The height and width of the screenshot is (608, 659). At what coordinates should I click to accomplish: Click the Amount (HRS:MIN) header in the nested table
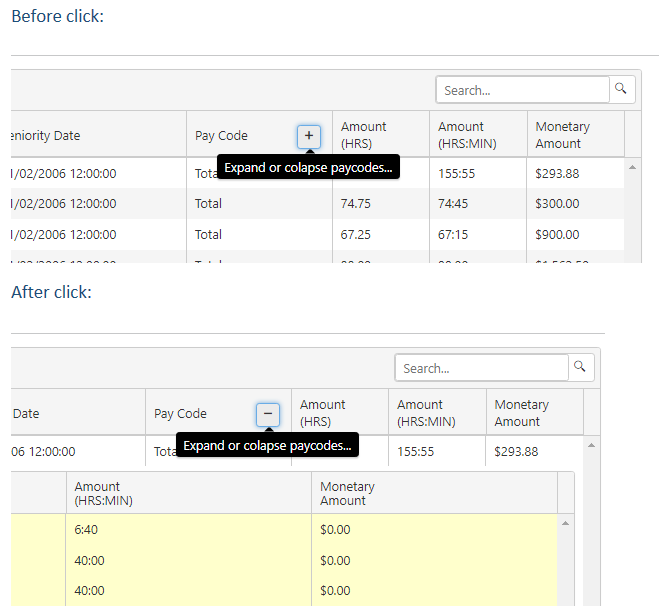pos(104,493)
